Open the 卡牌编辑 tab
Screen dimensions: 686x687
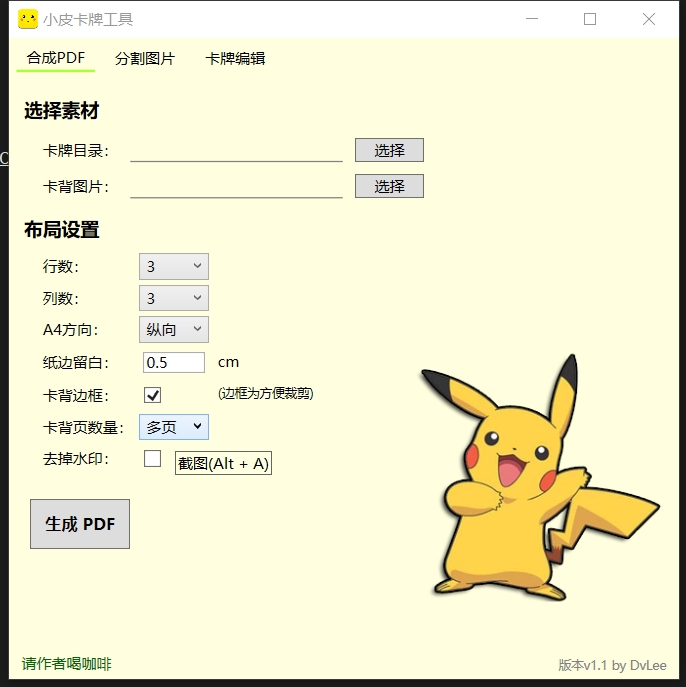tap(235, 58)
